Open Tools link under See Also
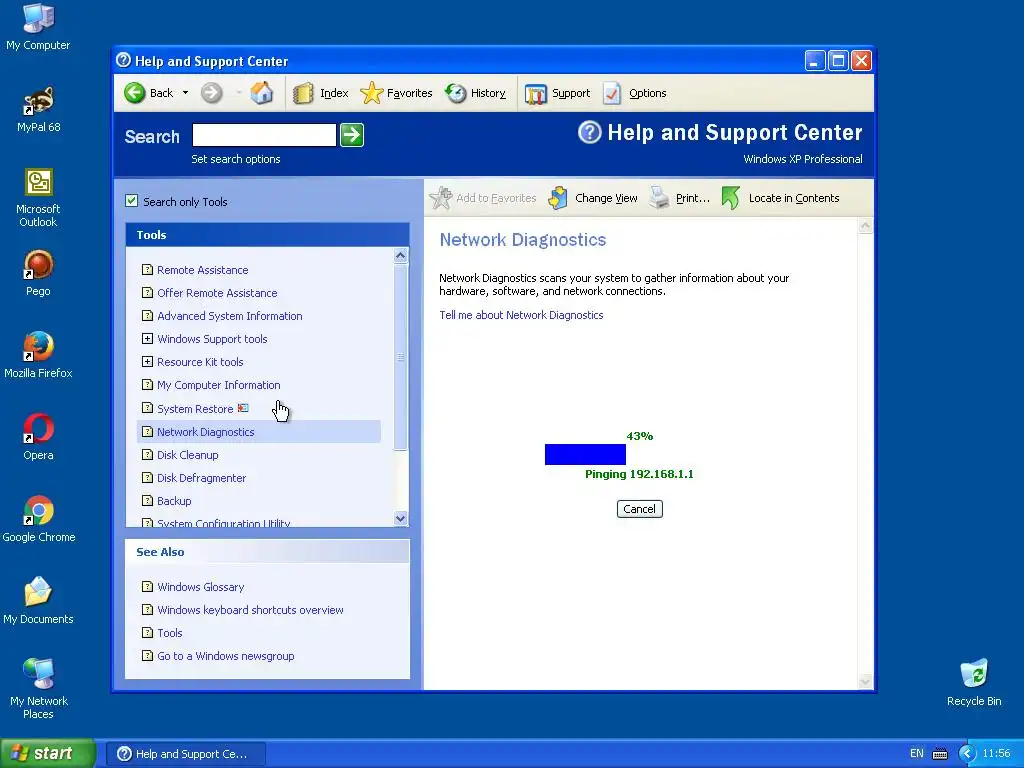Screen dimensions: 1024x768 pyautogui.click(x=169, y=633)
